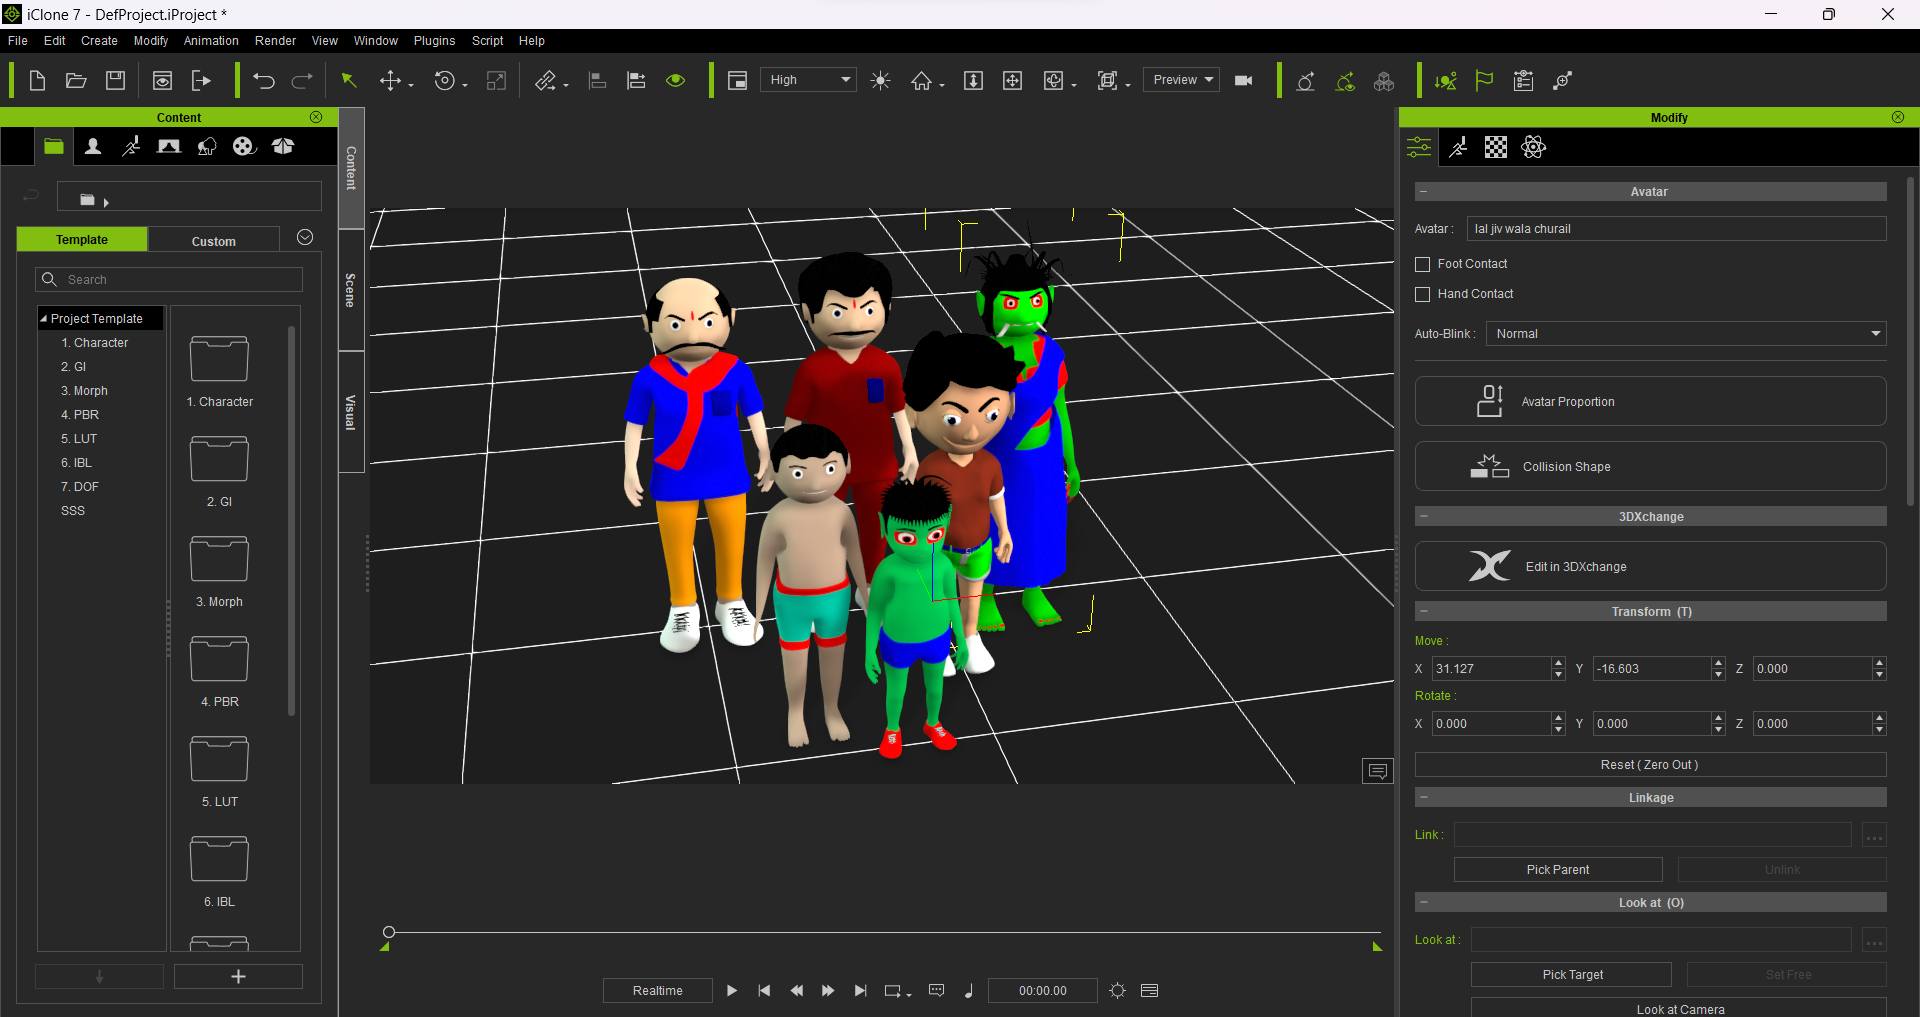The image size is (1920, 1017).
Task: Click the timeline playhead slider handle
Action: pos(389,932)
